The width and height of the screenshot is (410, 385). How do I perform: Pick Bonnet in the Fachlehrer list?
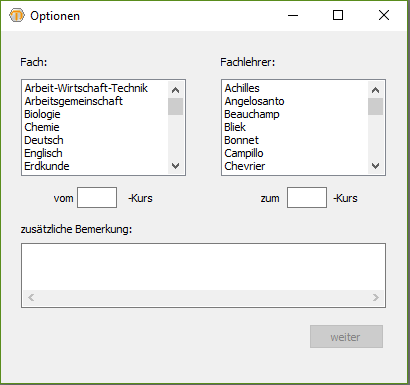coord(241,140)
